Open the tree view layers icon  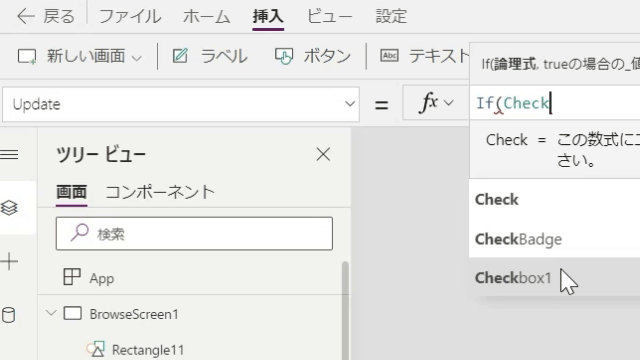[9, 208]
